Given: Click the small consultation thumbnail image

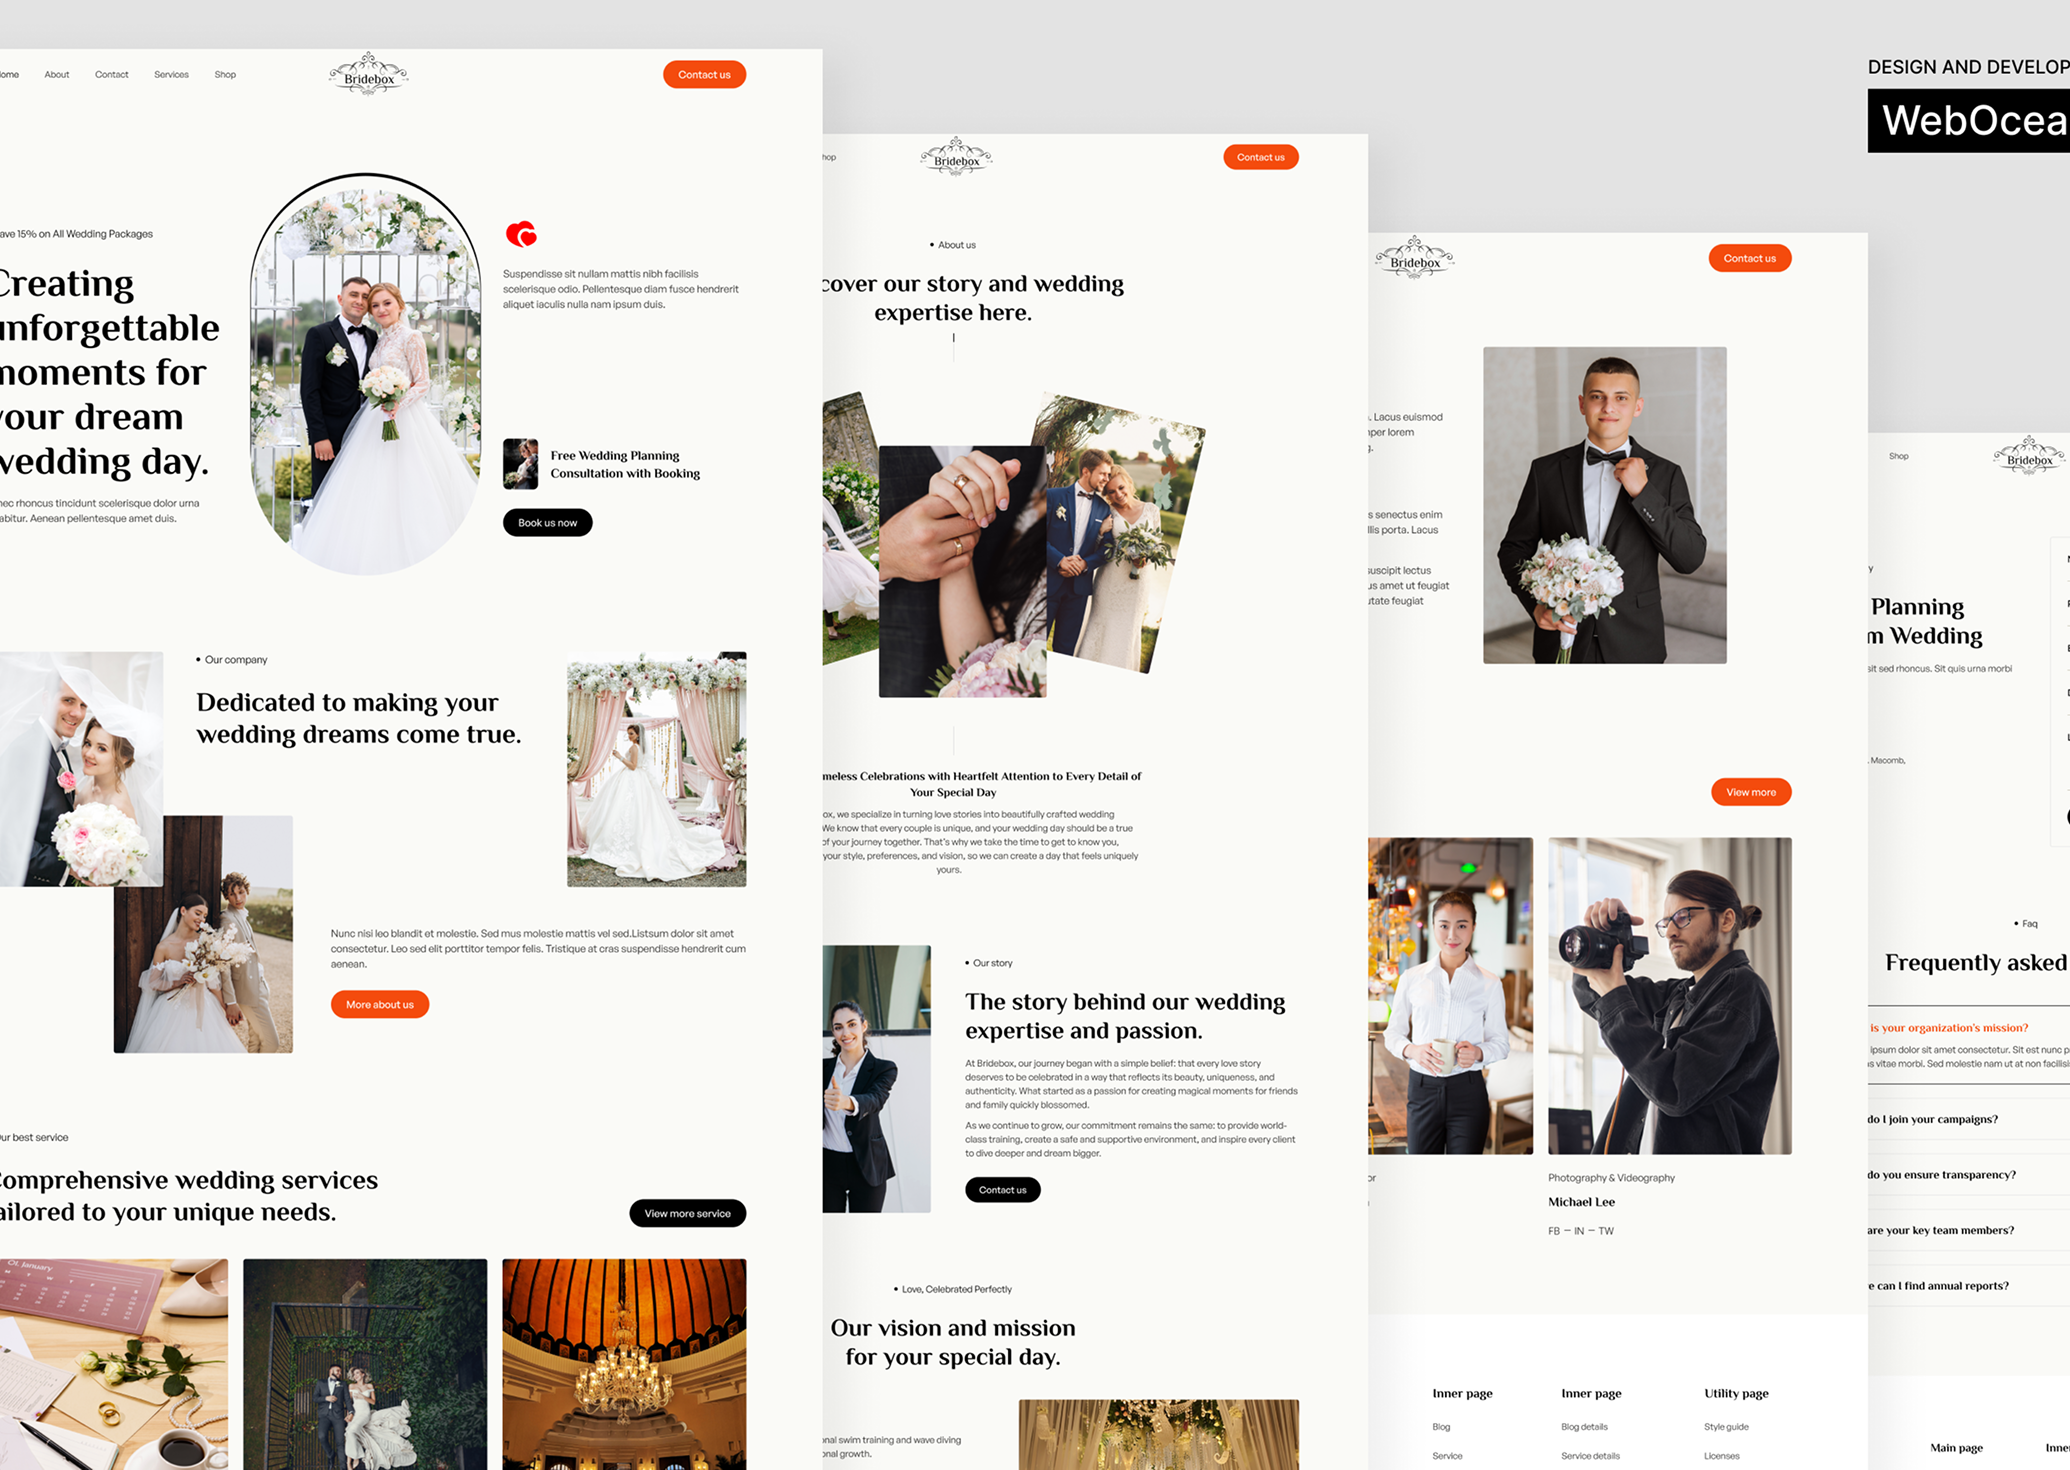Looking at the screenshot, I should 520,464.
